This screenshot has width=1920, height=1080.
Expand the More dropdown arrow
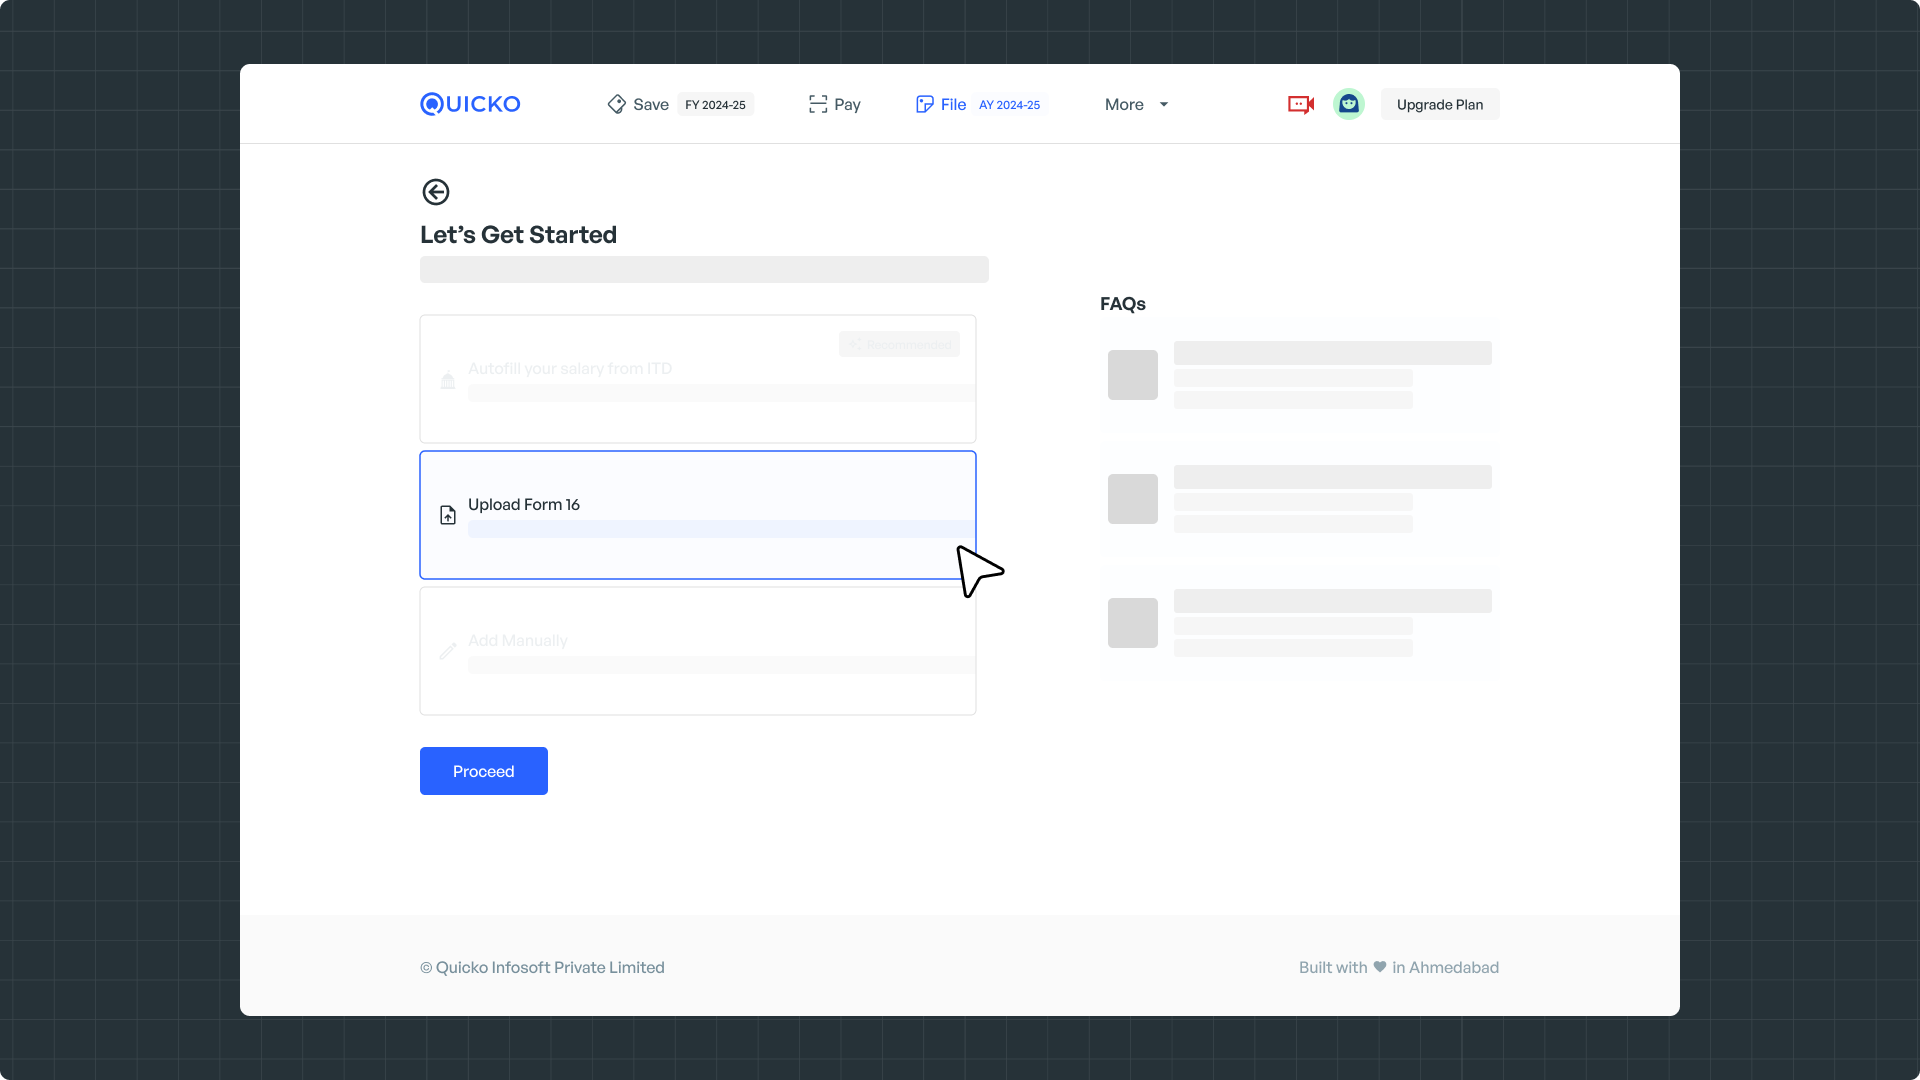pos(1164,104)
